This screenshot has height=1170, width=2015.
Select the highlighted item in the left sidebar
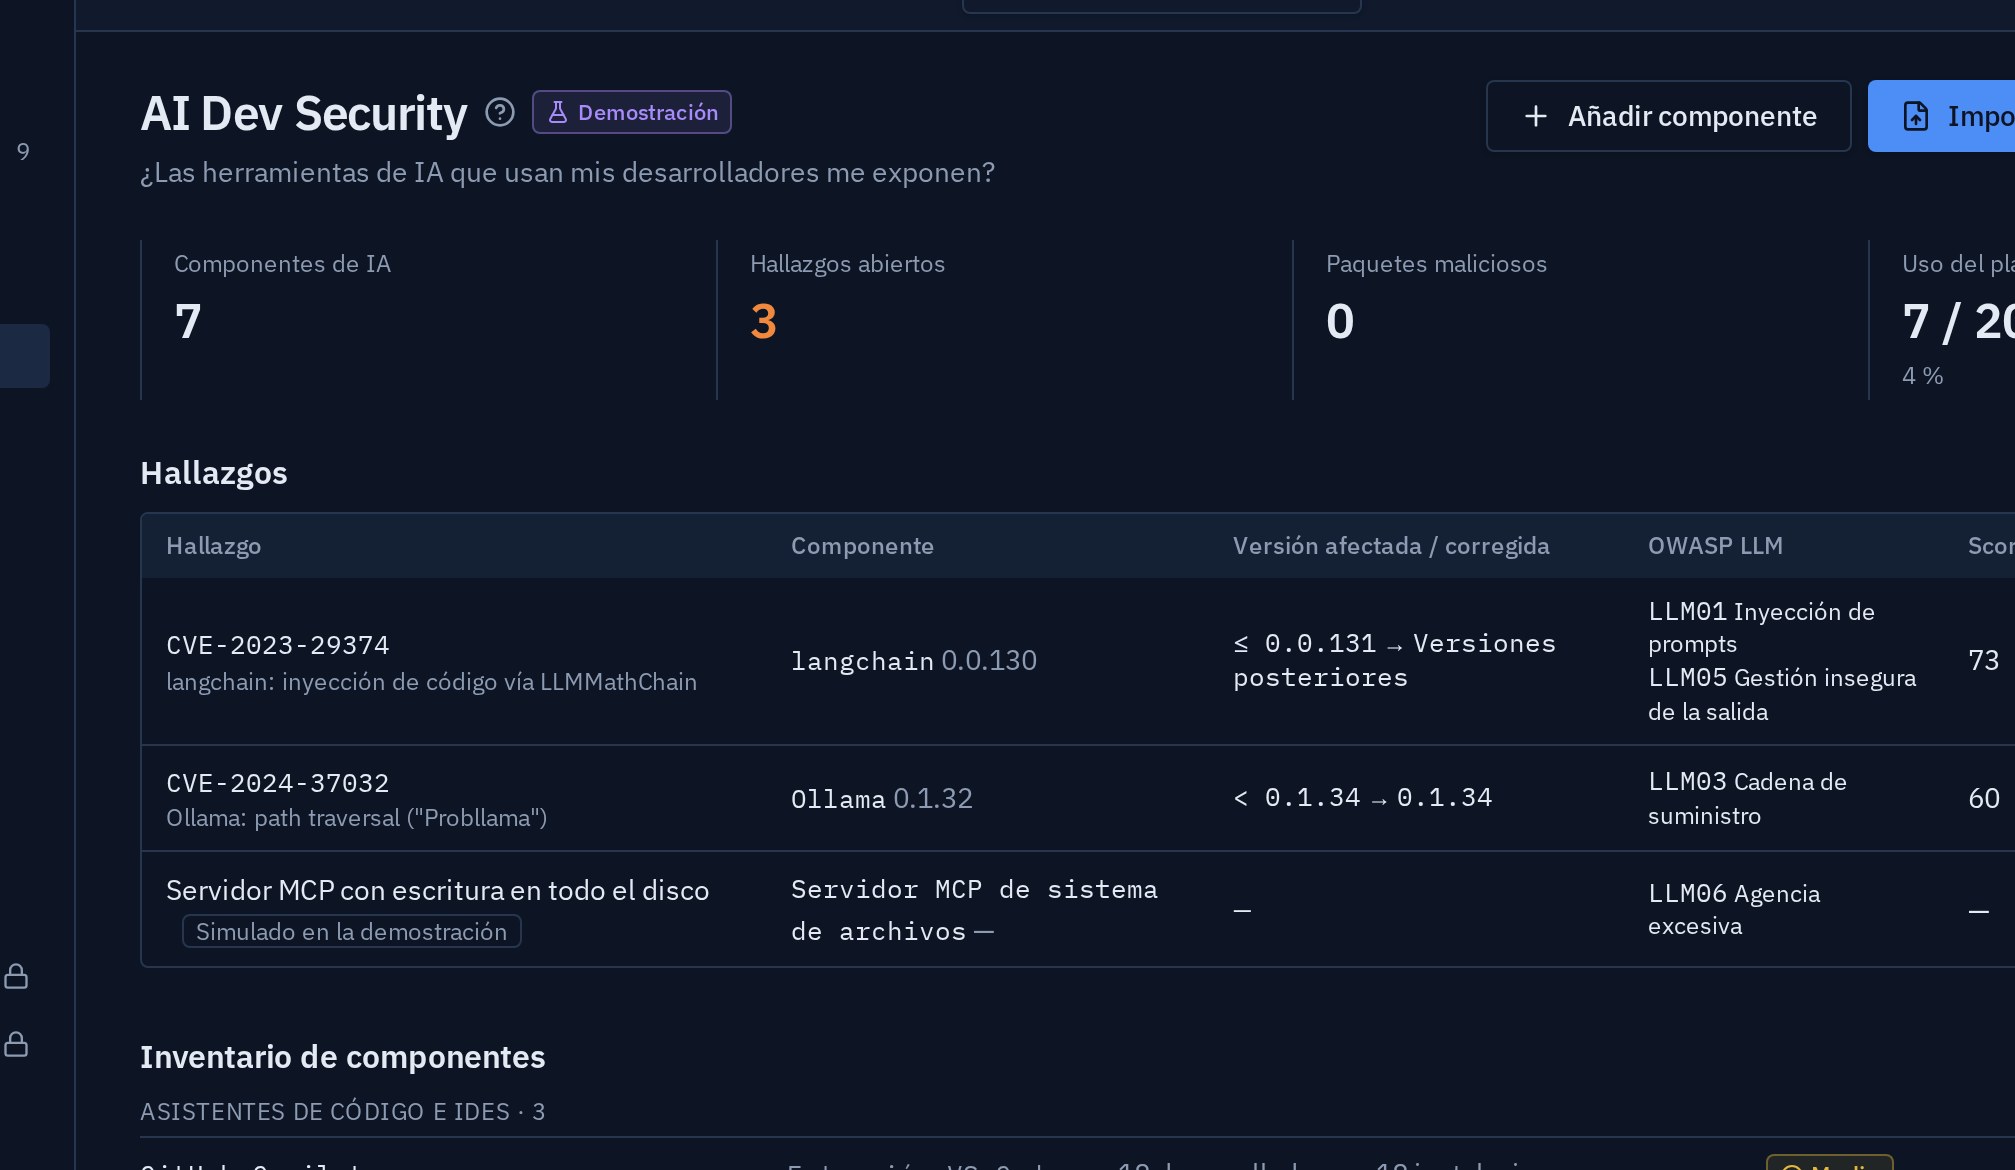[x=24, y=356]
